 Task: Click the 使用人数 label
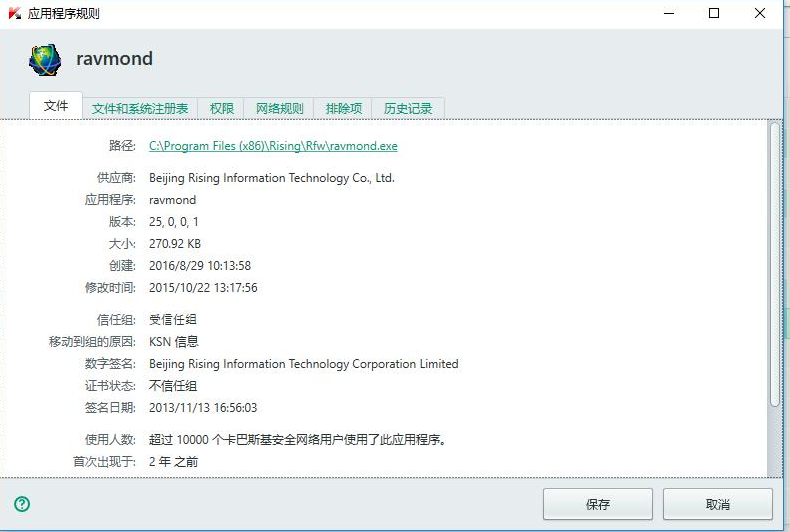point(110,440)
